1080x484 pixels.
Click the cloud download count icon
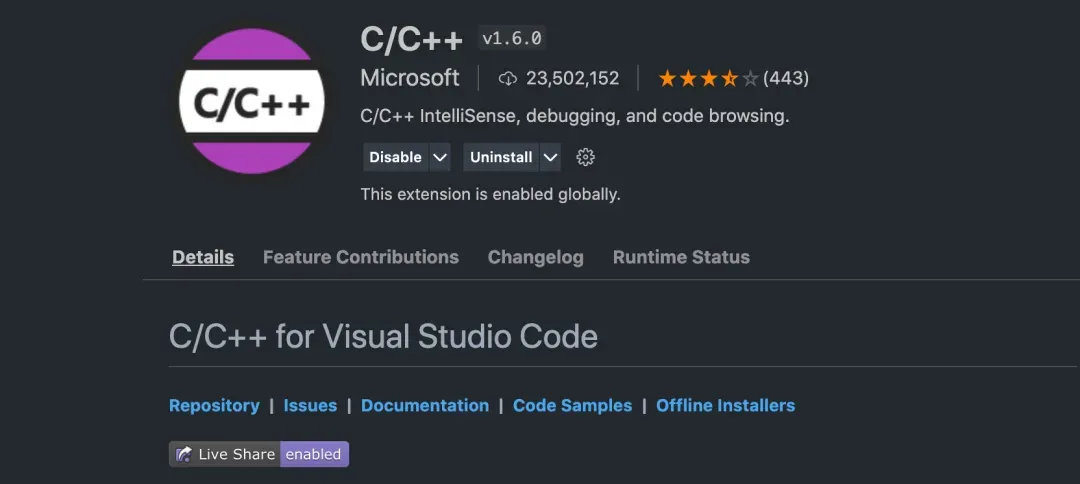(x=508, y=78)
